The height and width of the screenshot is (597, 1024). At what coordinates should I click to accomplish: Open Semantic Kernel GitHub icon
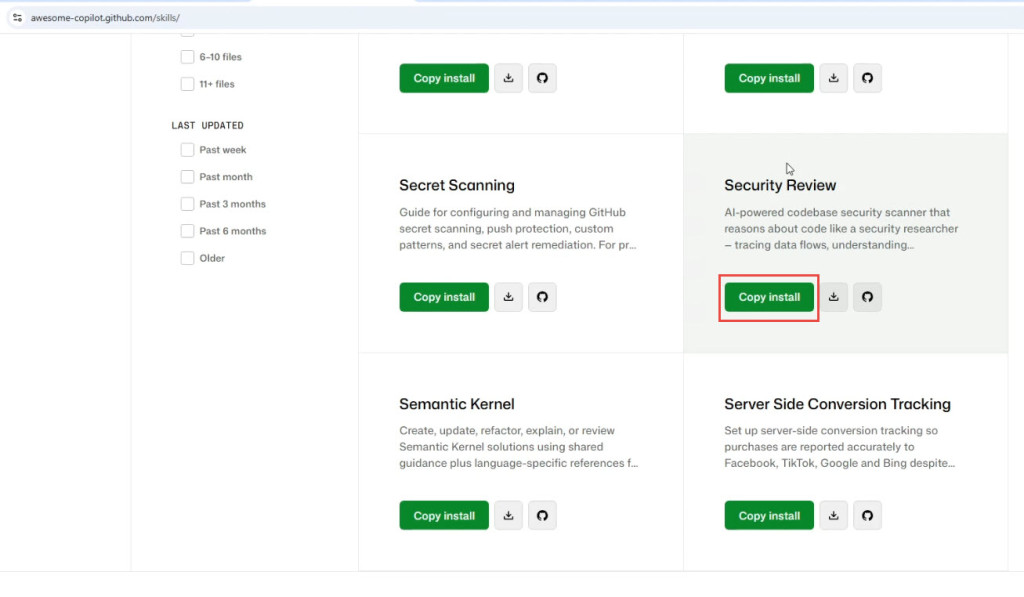click(542, 515)
